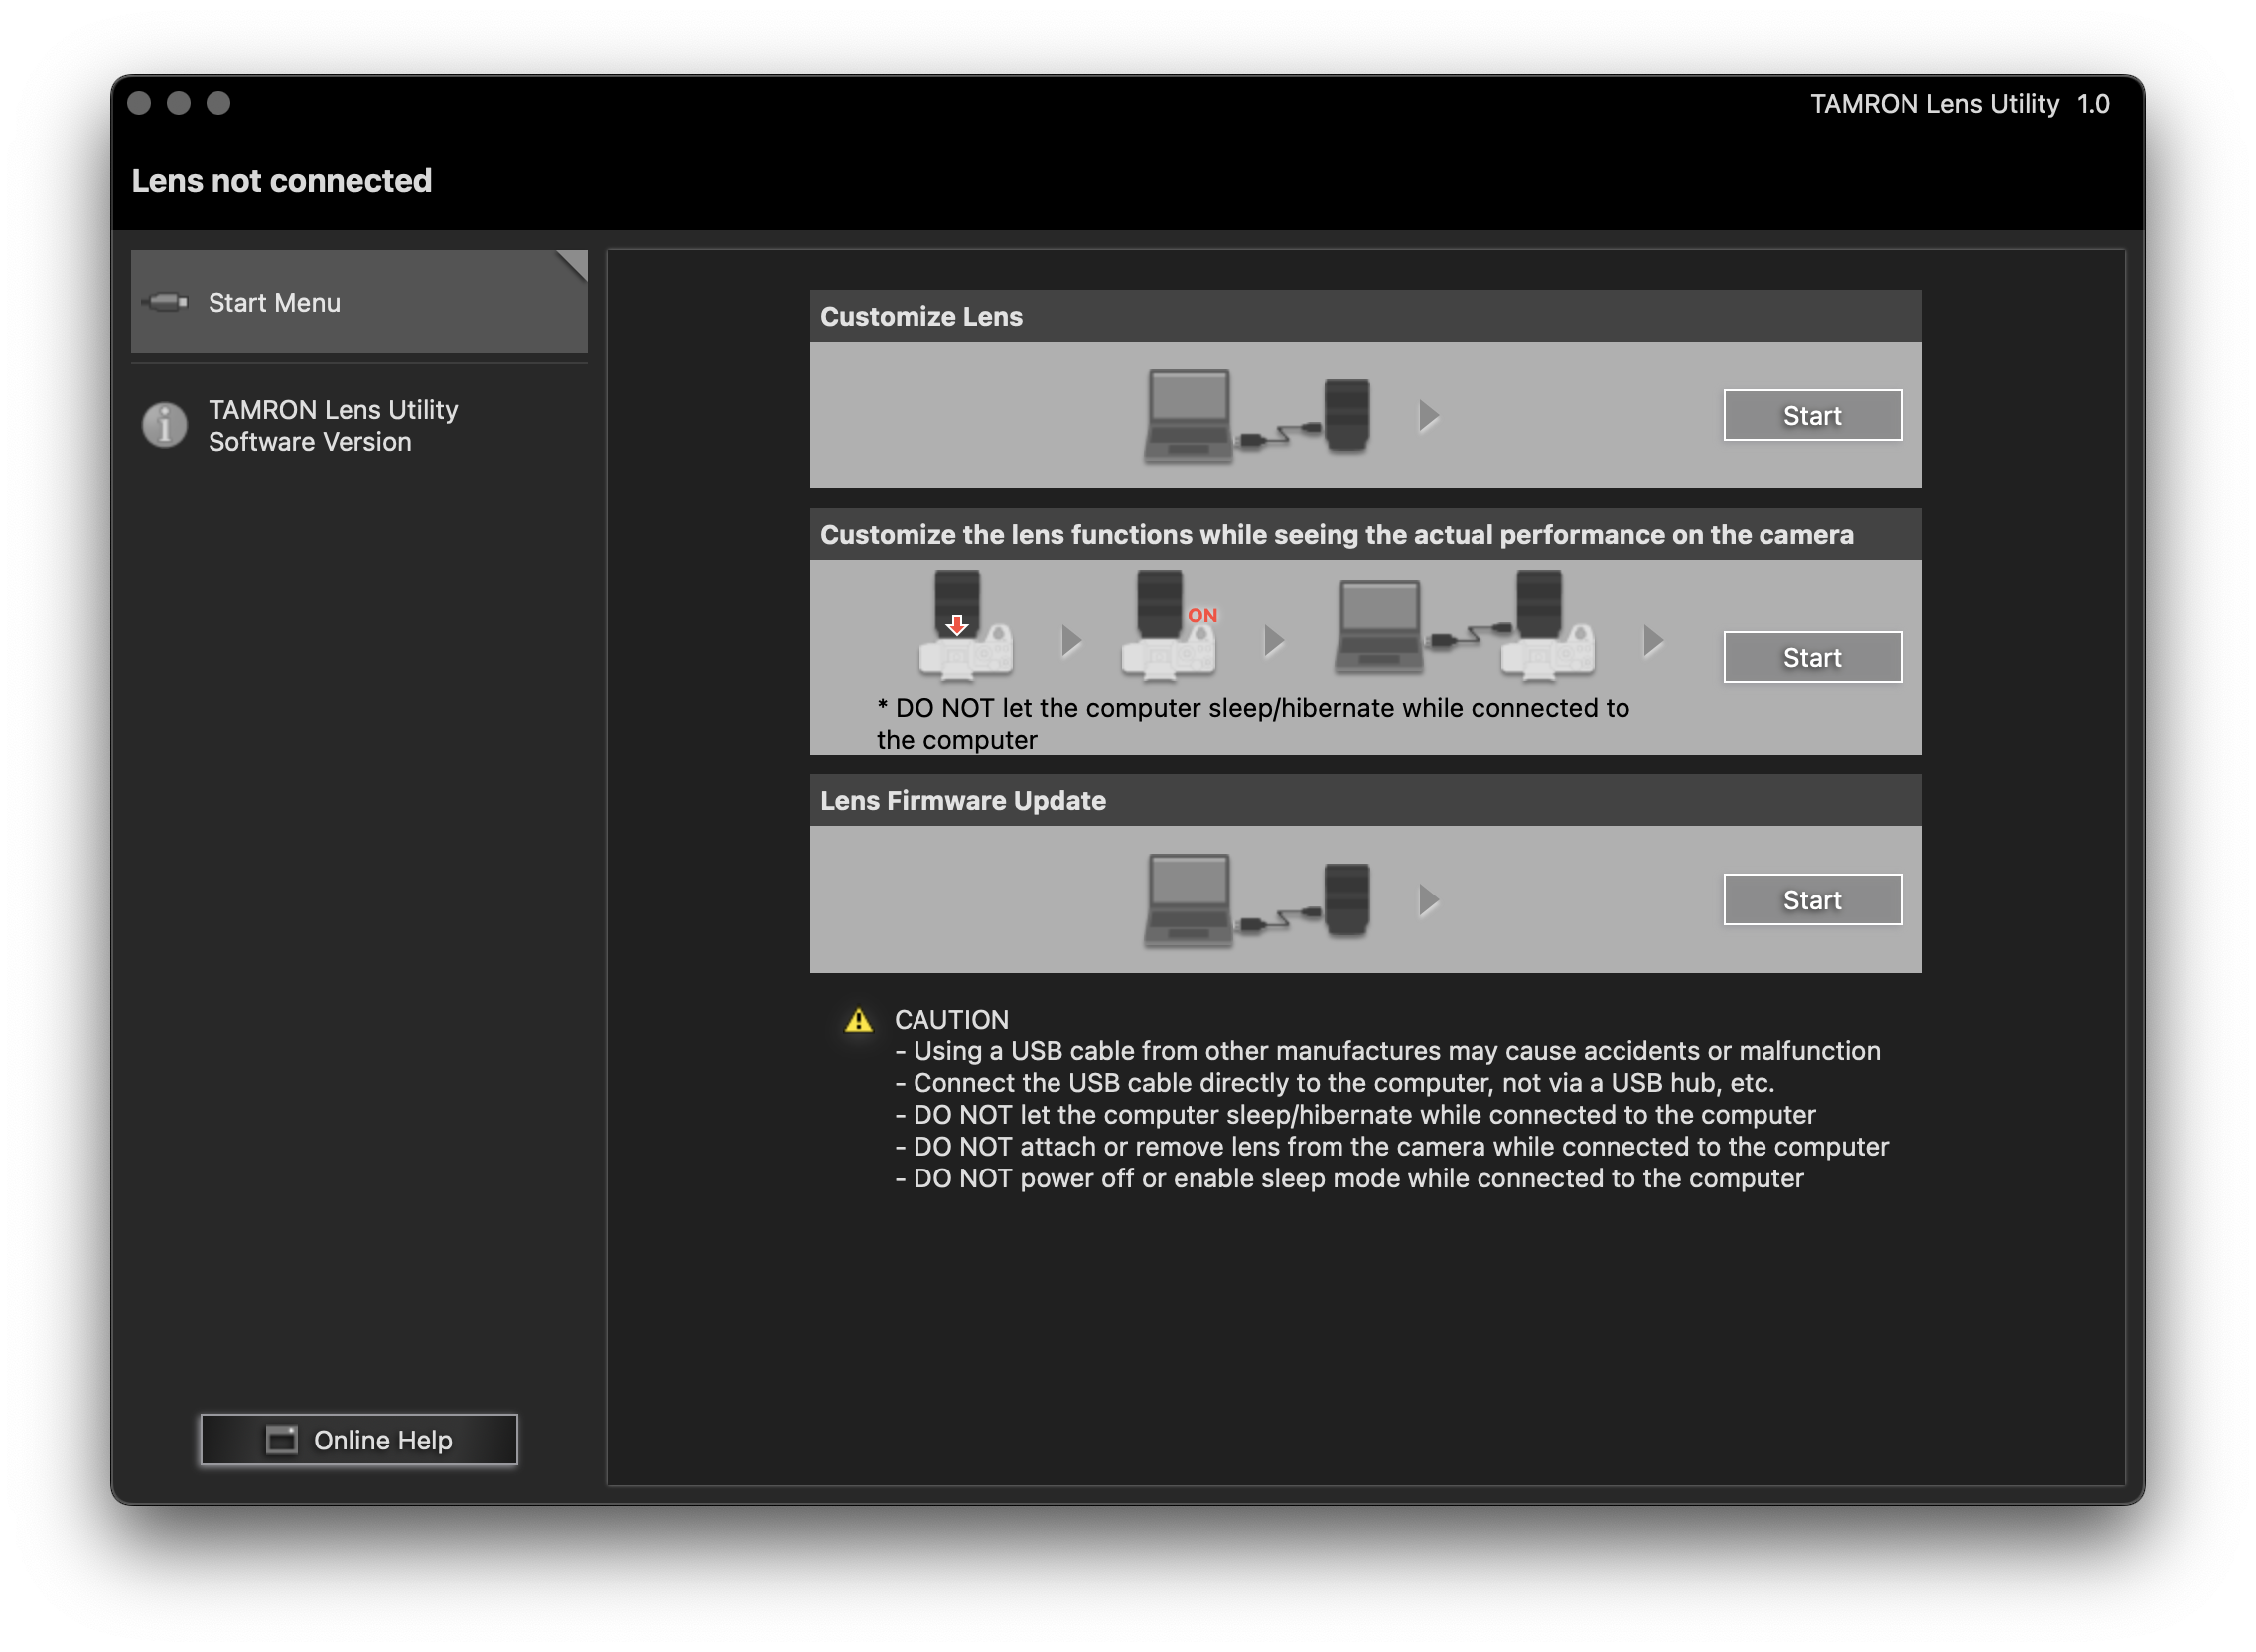Click the laptop-to-lens illustration under Customize Lens
Screen dimensions: 2256x1652
pos(1256,415)
